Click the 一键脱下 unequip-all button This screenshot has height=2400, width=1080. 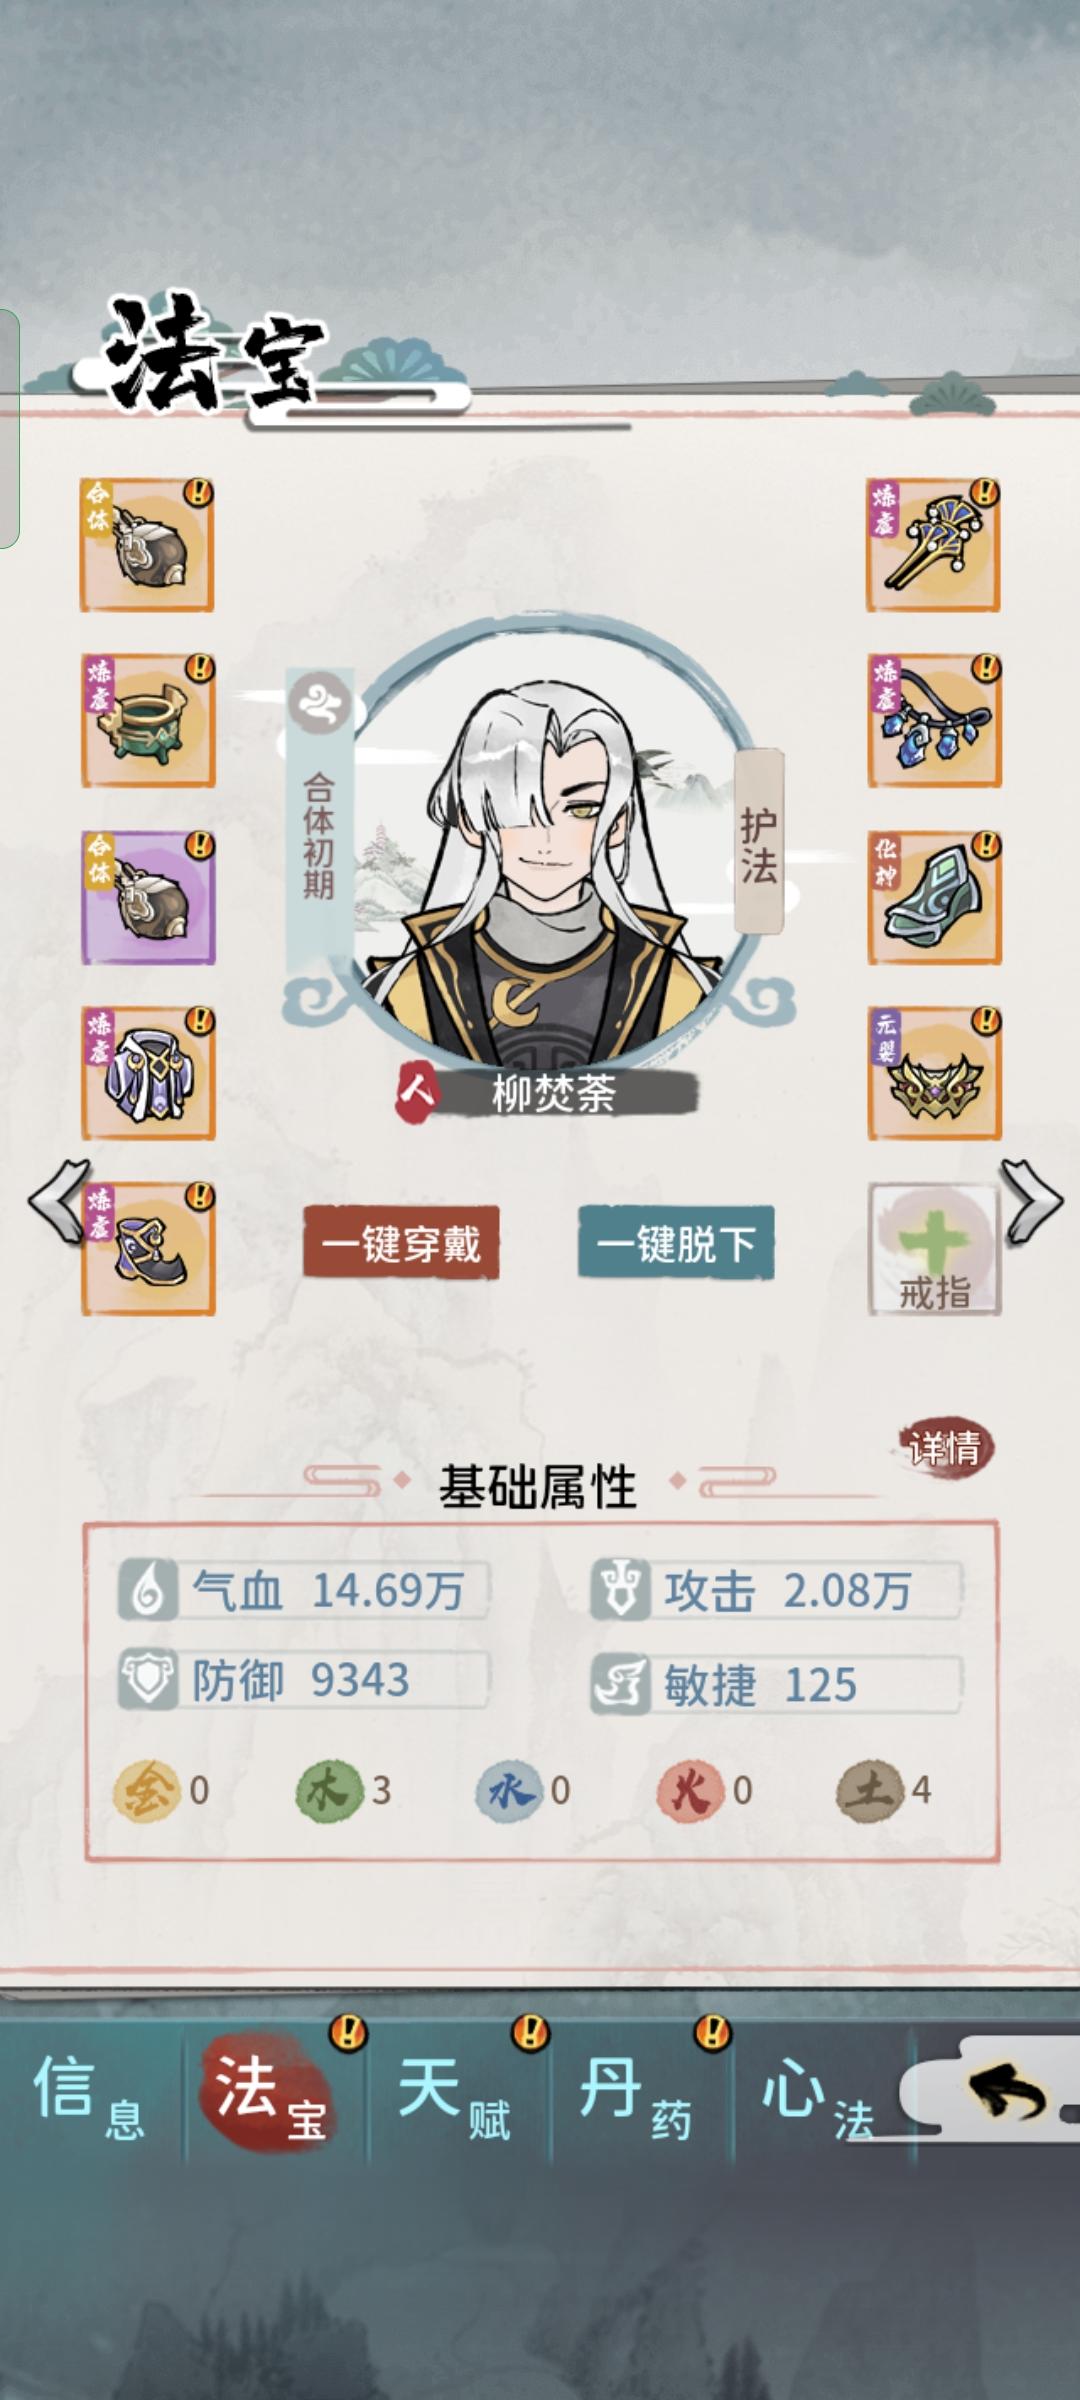pyautogui.click(x=676, y=1243)
